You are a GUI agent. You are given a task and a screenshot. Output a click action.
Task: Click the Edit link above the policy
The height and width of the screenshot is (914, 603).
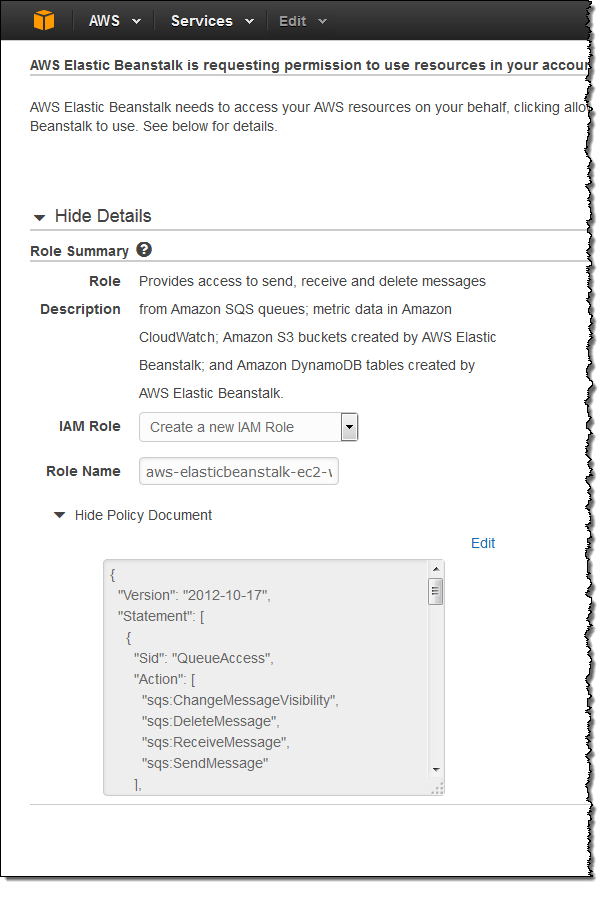pos(483,543)
